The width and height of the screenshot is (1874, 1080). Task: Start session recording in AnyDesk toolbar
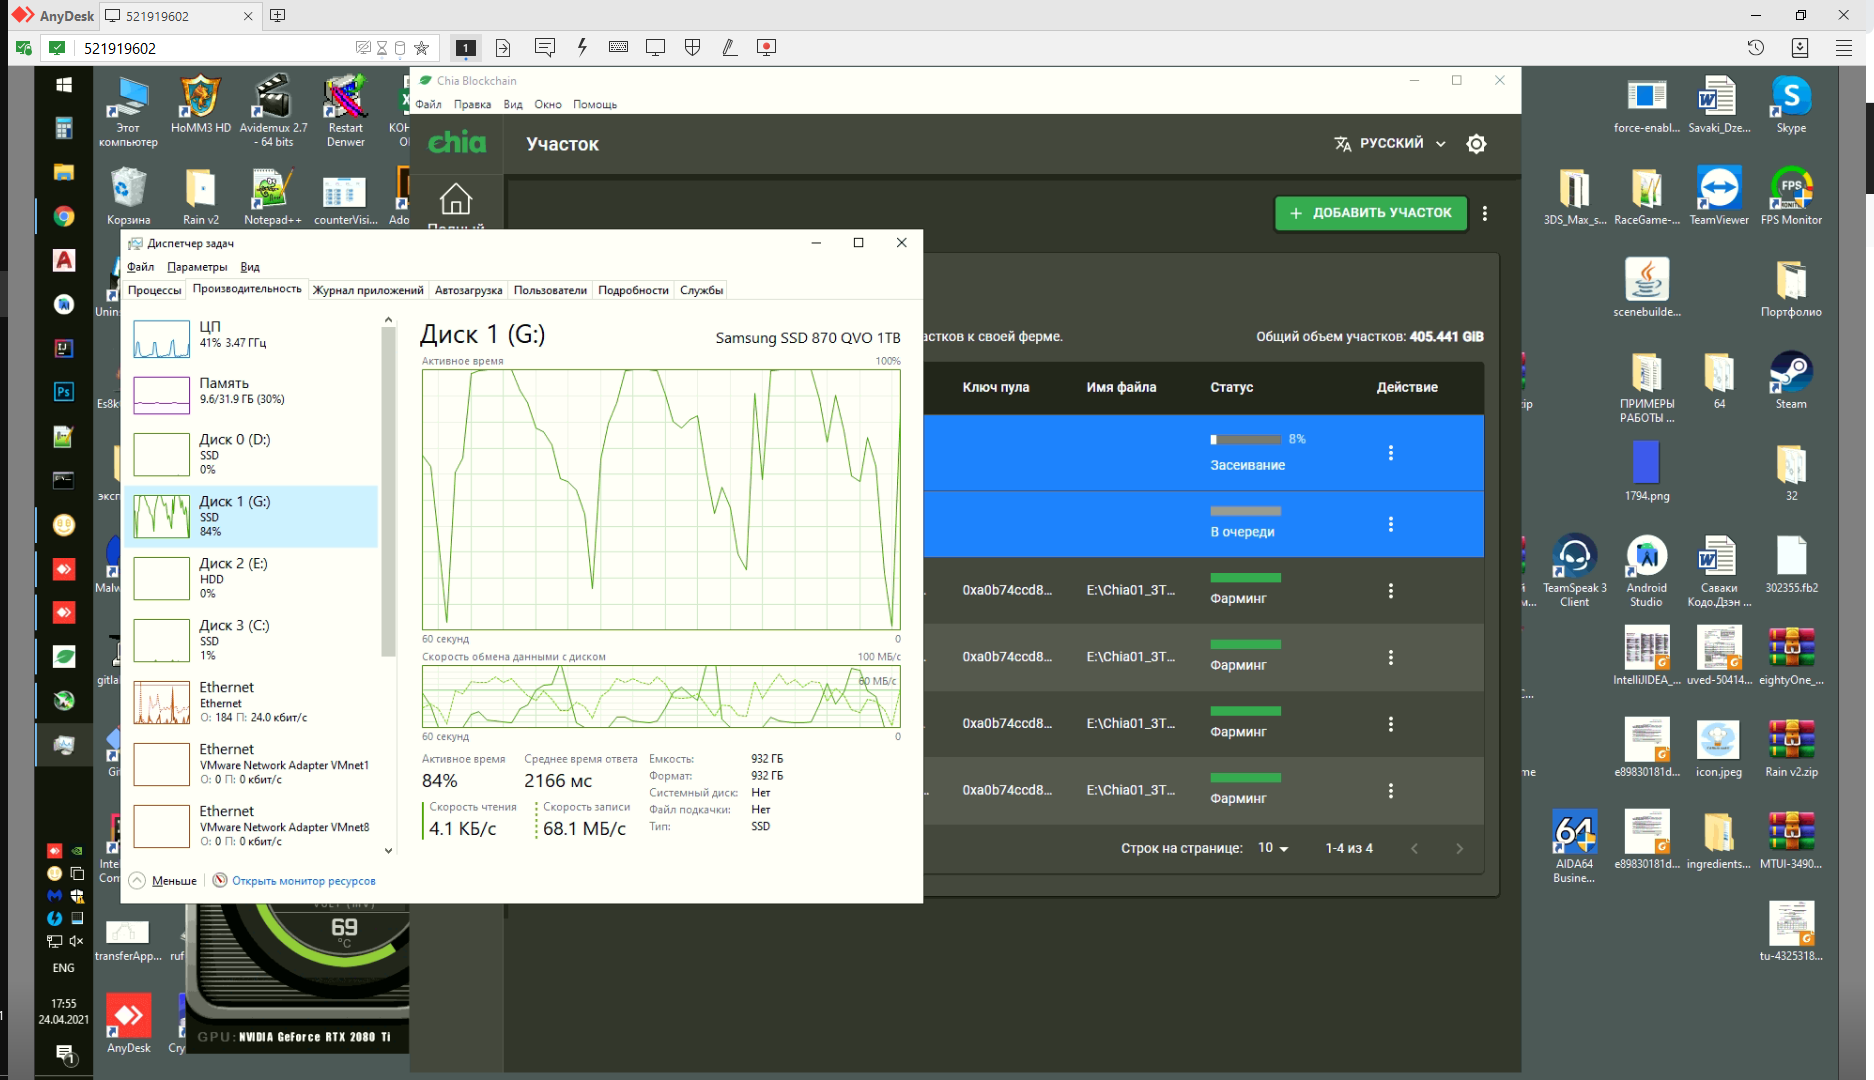[x=767, y=48]
